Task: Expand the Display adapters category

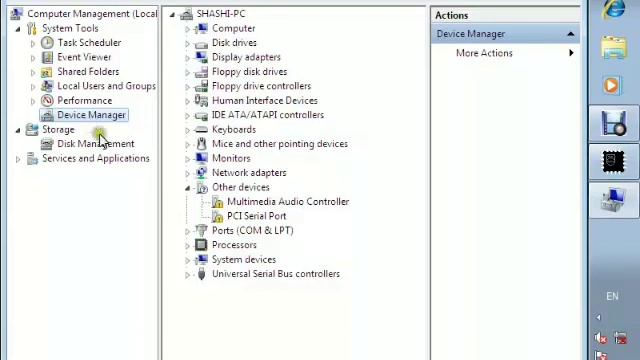Action: pyautogui.click(x=187, y=58)
